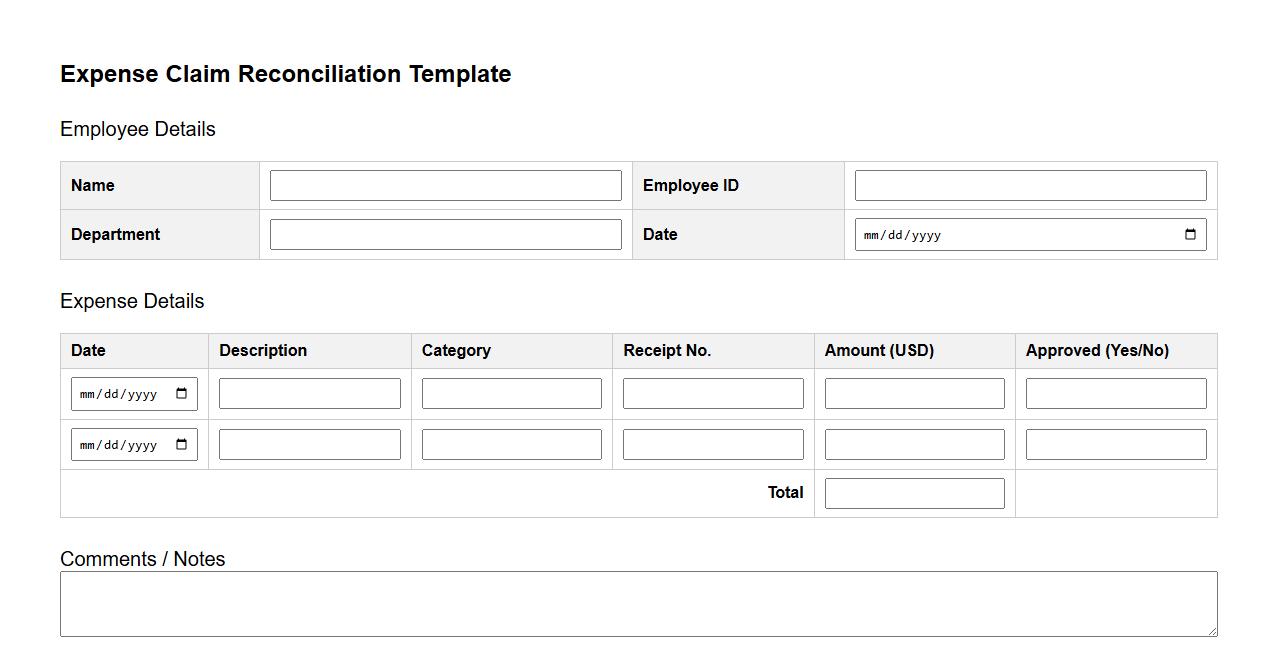Click the Total amount input box
This screenshot has height=650, width=1278.
pos(914,493)
